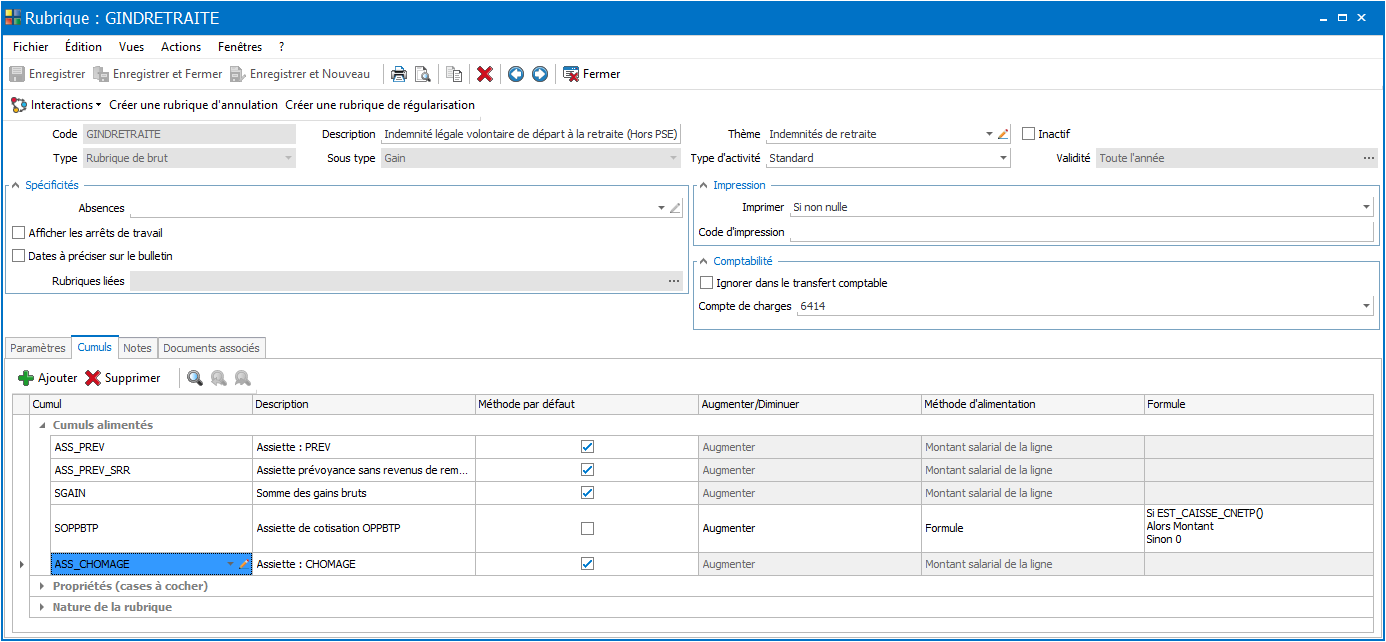Image resolution: width=1386 pixels, height=642 pixels.
Task: Toggle the Inactif checkbox
Action: tap(1028, 134)
